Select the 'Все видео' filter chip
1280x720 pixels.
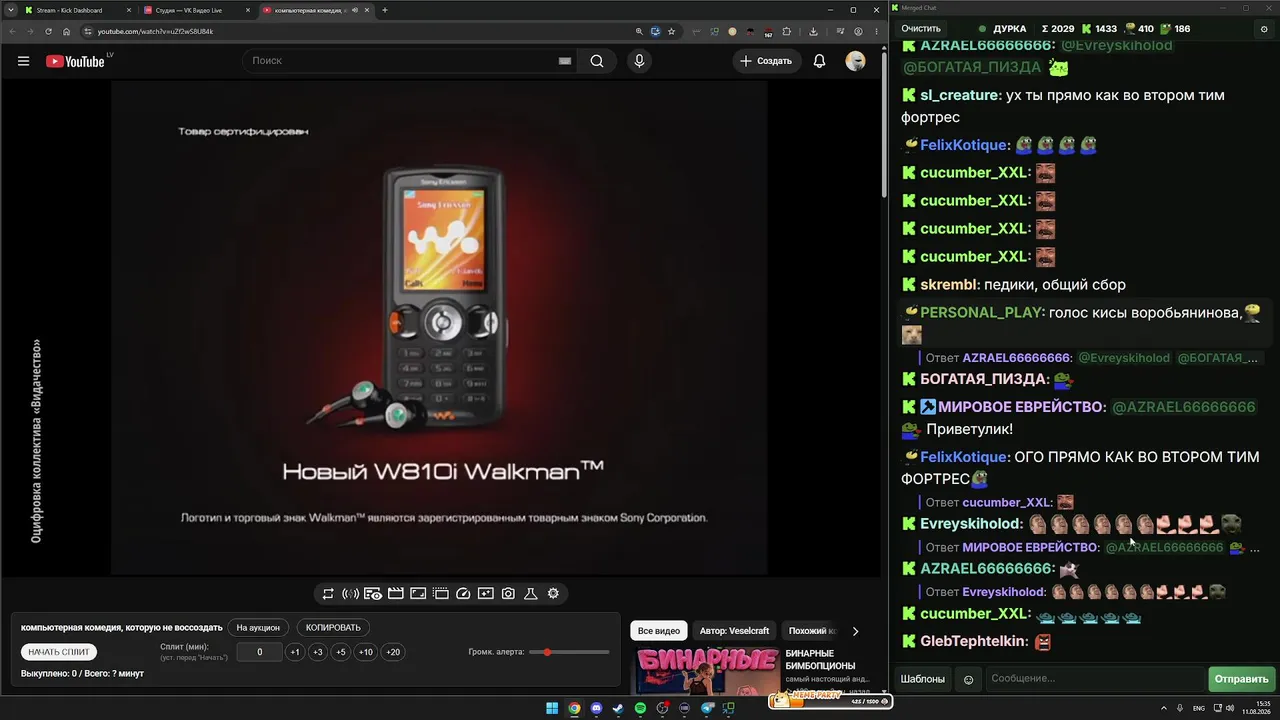(659, 631)
